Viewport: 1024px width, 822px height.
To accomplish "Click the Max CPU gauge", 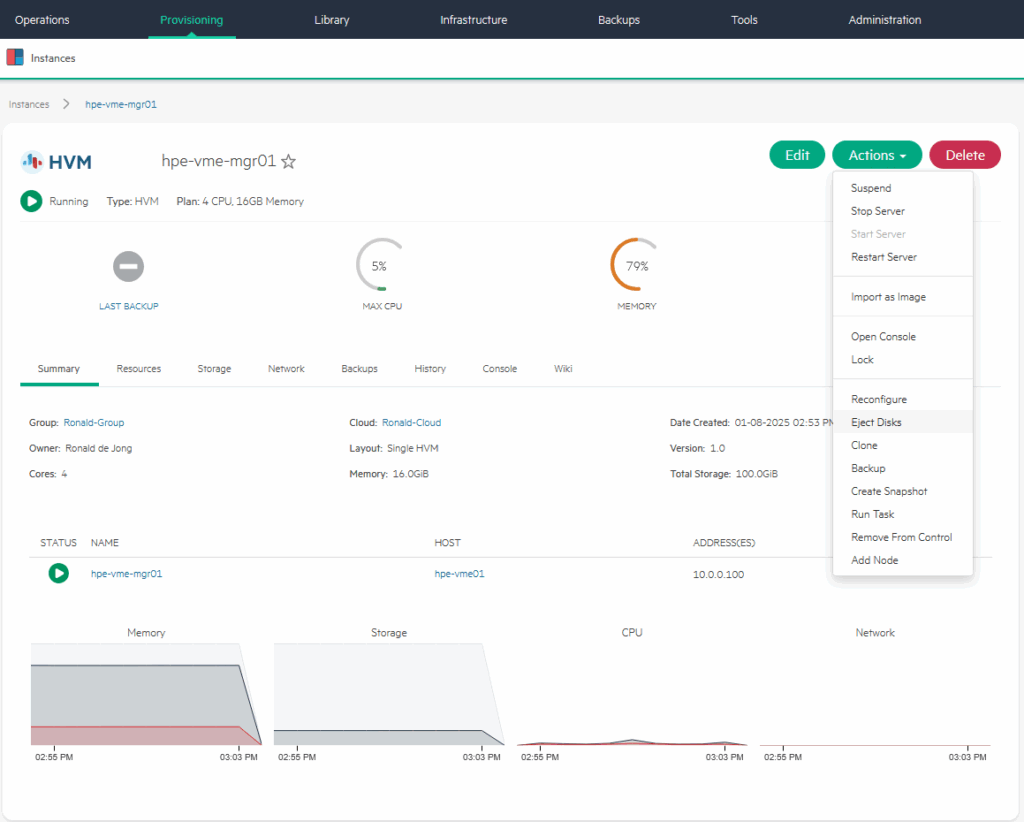I will 380,266.
